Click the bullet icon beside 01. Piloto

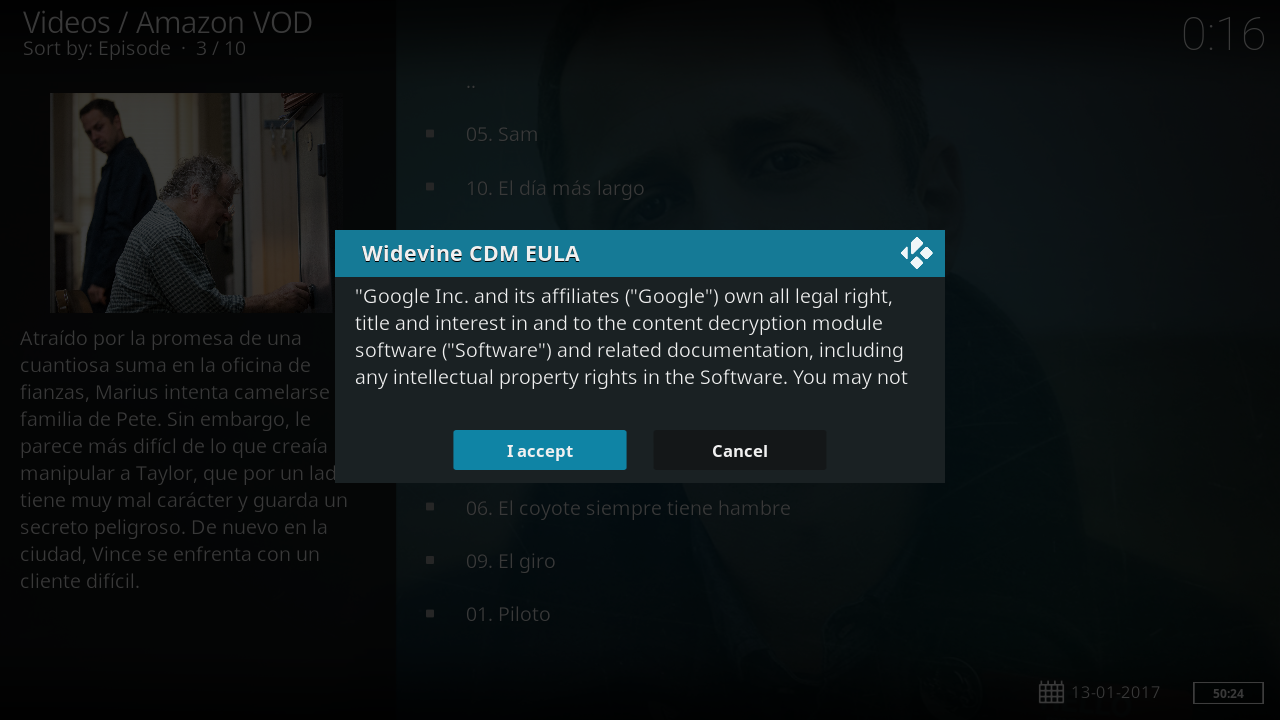tap(430, 613)
